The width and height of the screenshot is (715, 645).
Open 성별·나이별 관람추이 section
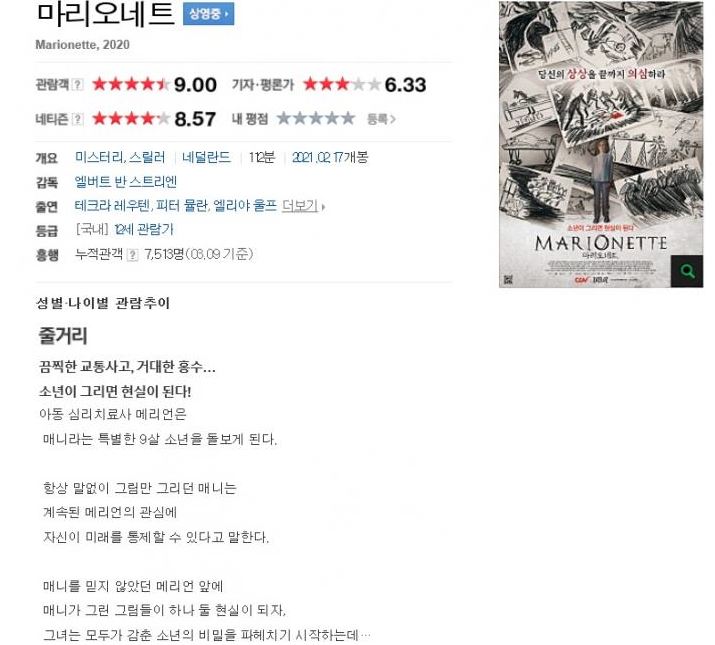tap(103, 303)
